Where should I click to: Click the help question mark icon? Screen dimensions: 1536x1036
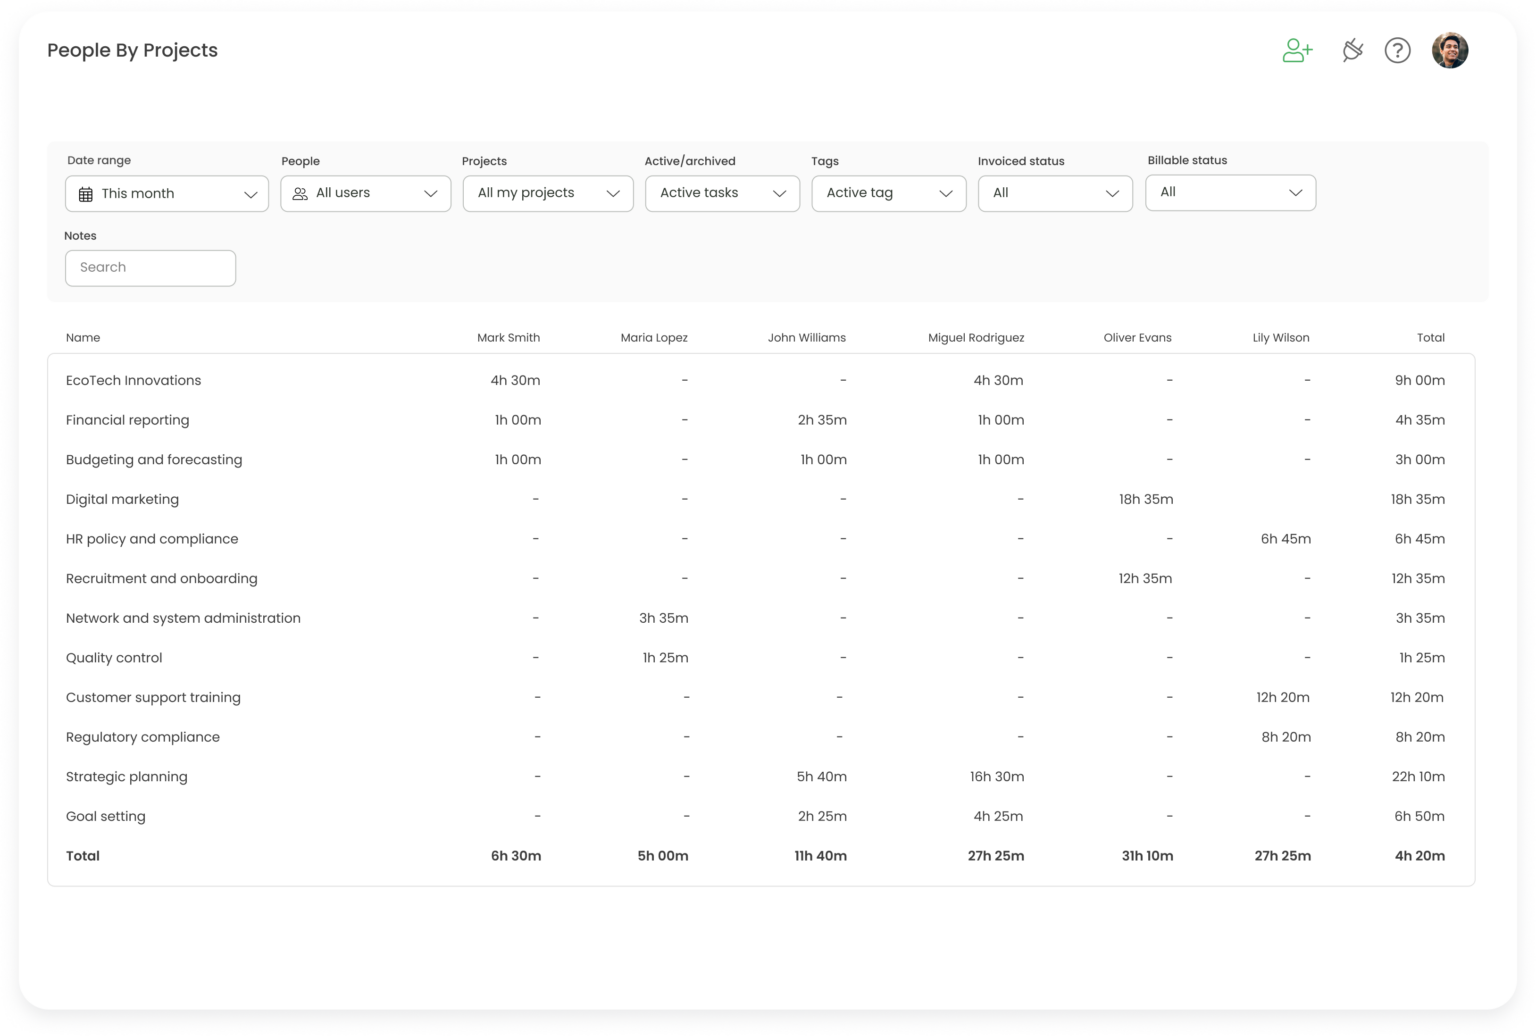[1398, 50]
